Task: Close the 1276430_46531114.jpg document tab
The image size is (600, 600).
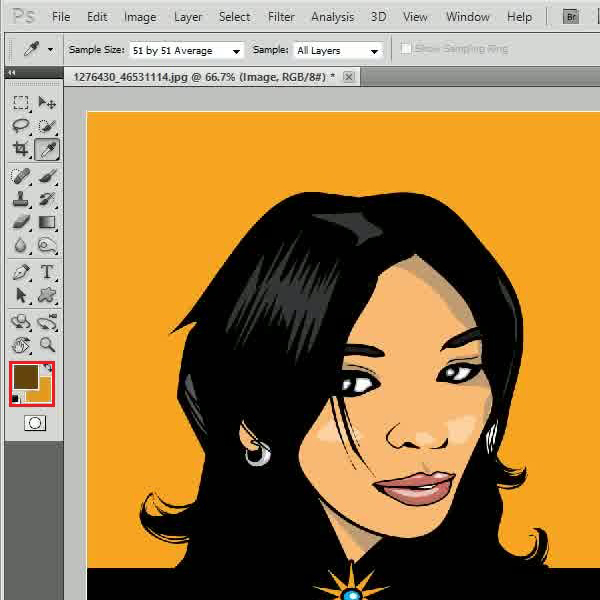Action: click(x=349, y=77)
